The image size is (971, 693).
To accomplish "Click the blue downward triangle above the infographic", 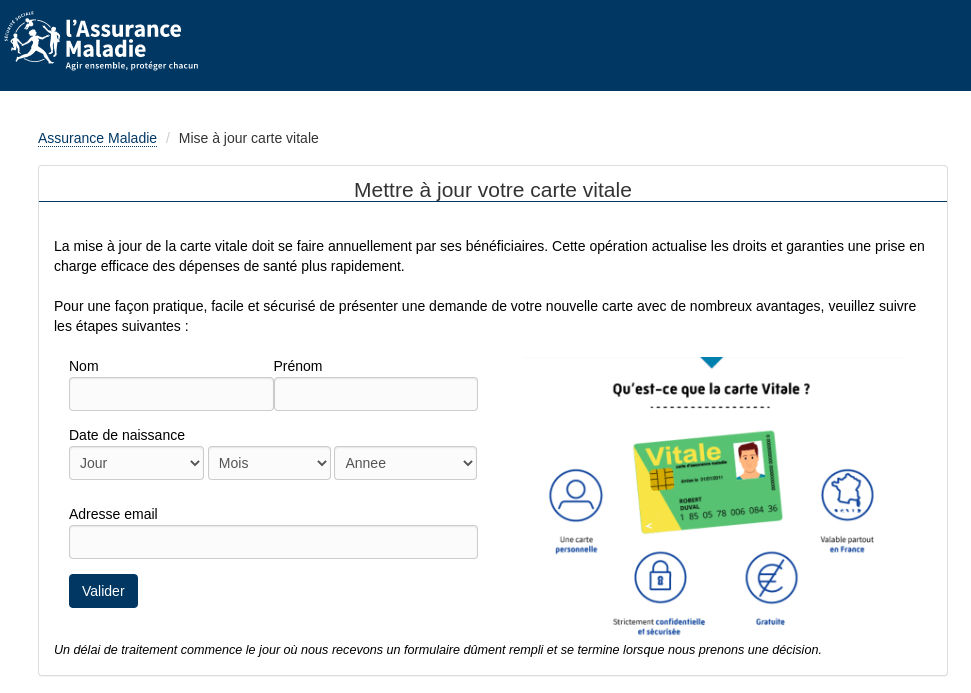I will click(711, 362).
